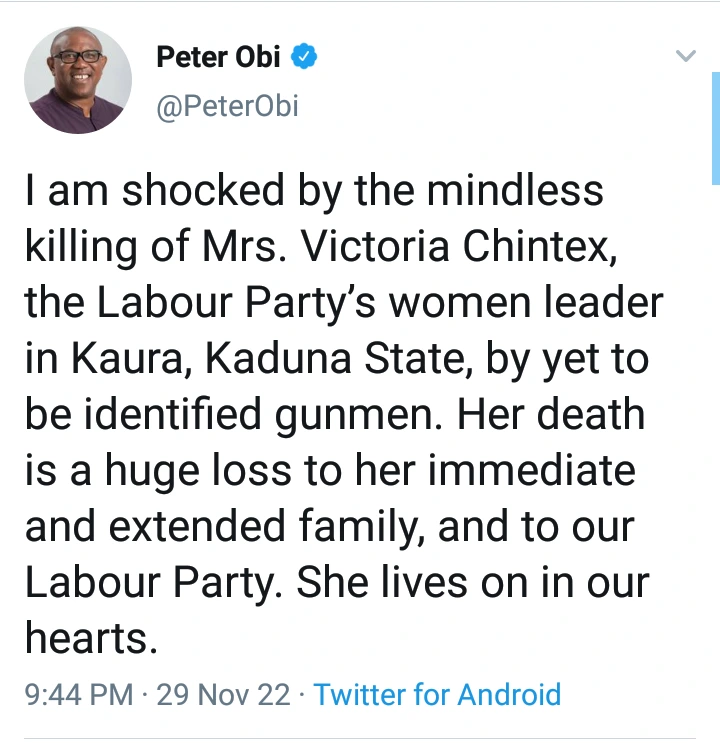Open Peter Obi's profile picture

click(79, 80)
